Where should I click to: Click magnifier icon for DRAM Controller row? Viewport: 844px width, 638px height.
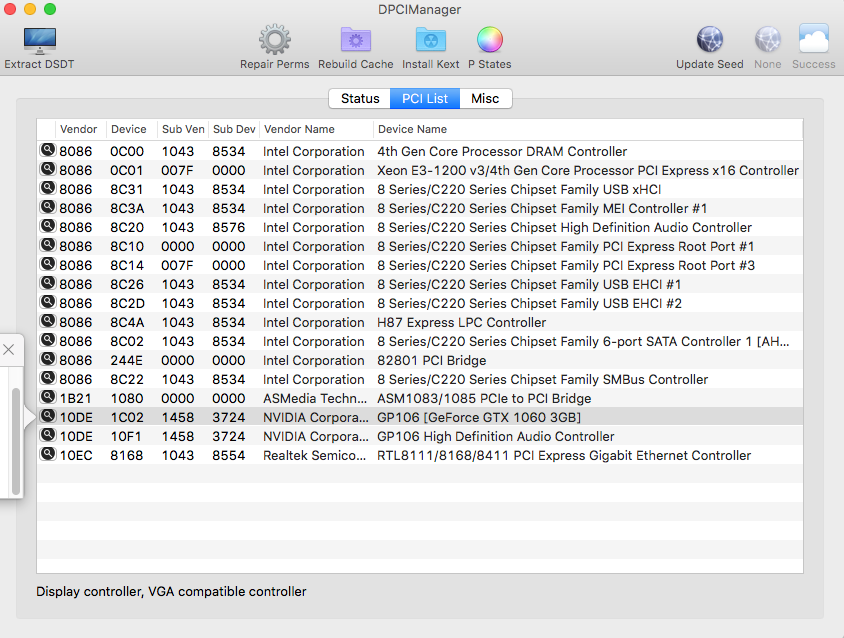pyautogui.click(x=48, y=150)
